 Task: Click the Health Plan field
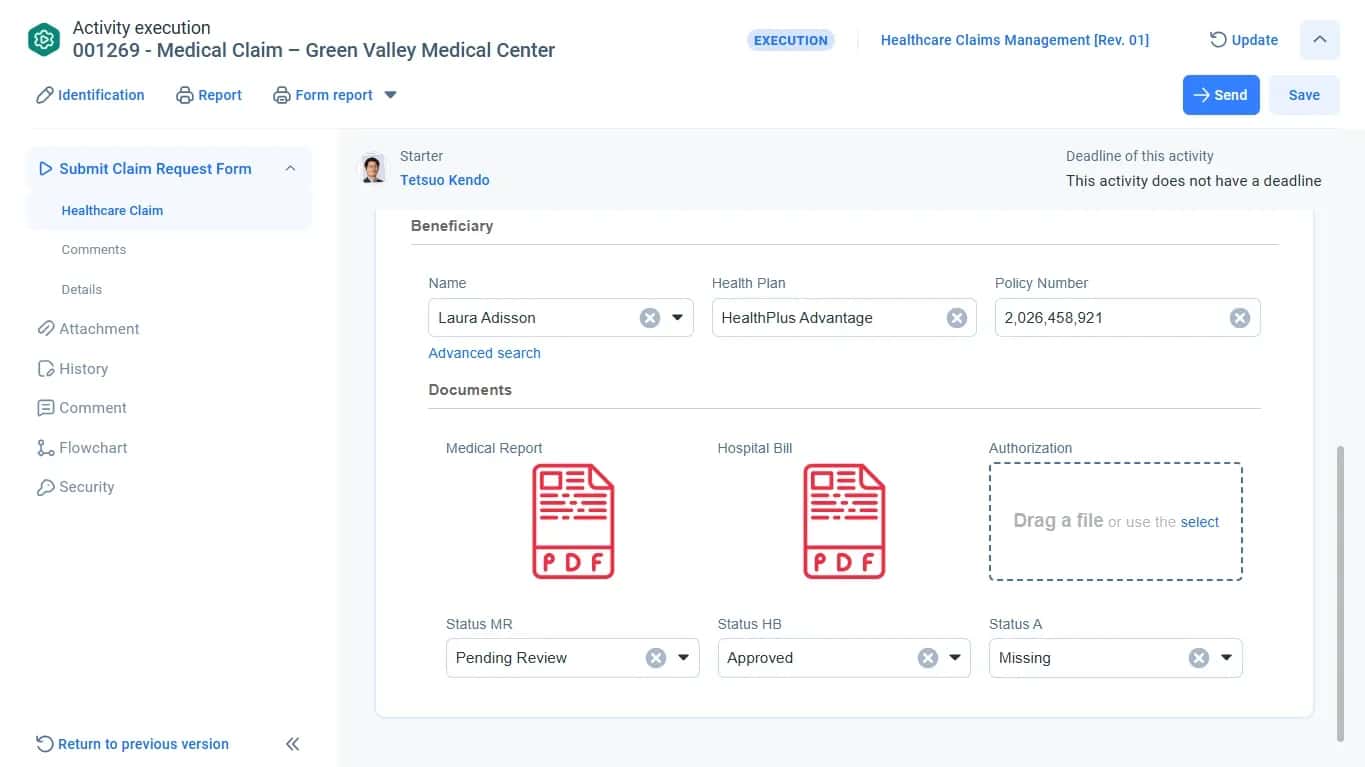click(x=844, y=318)
